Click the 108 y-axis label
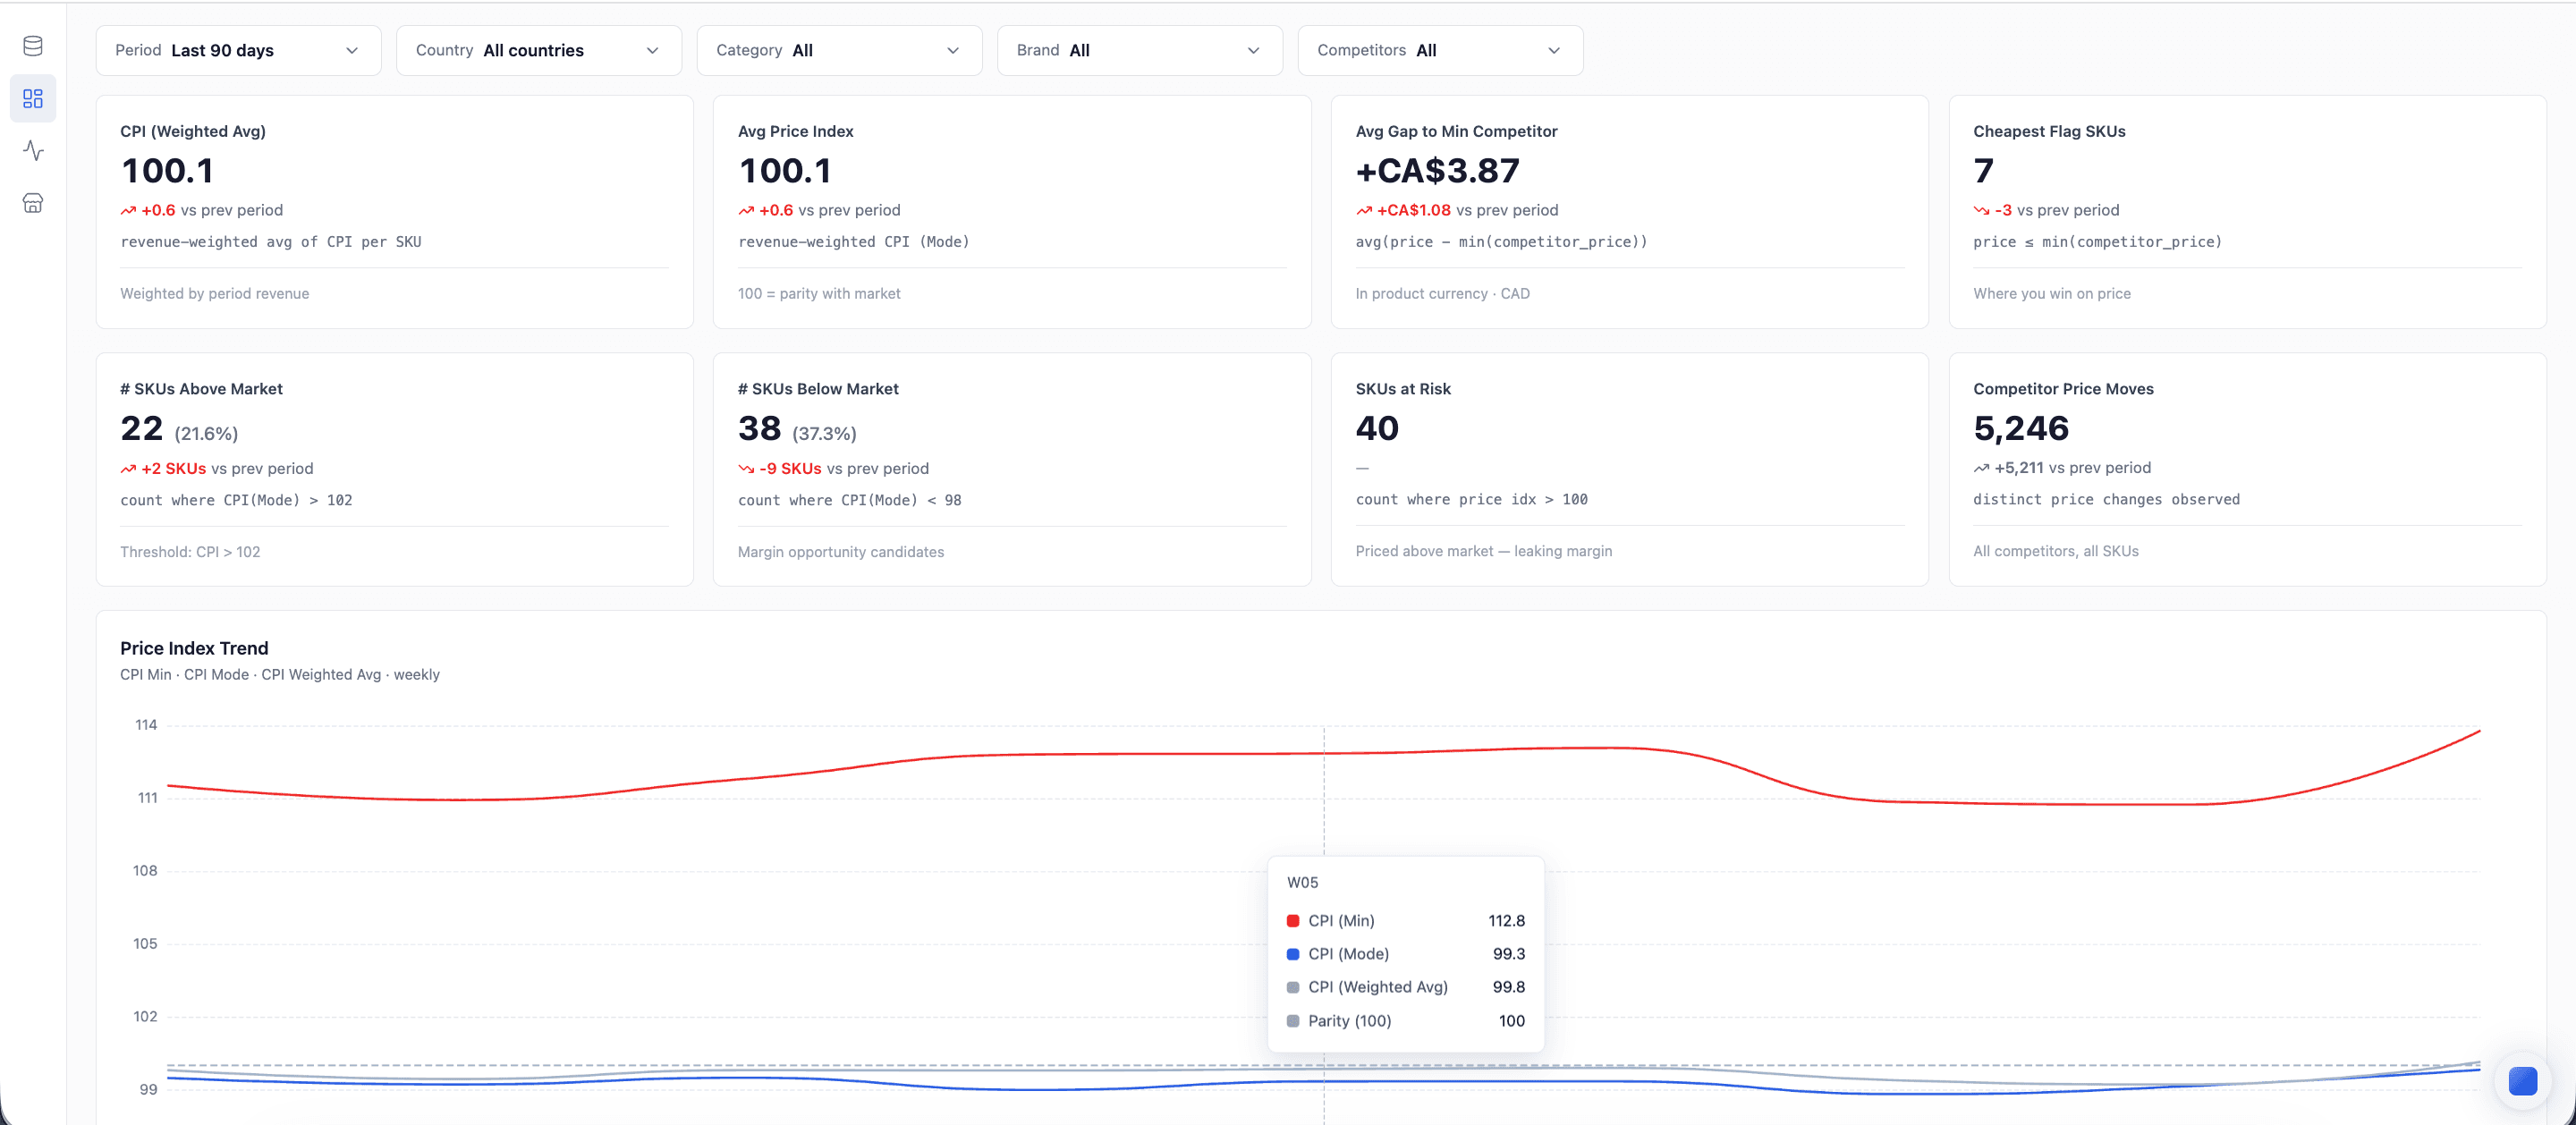This screenshot has width=2576, height=1125. pos(145,871)
